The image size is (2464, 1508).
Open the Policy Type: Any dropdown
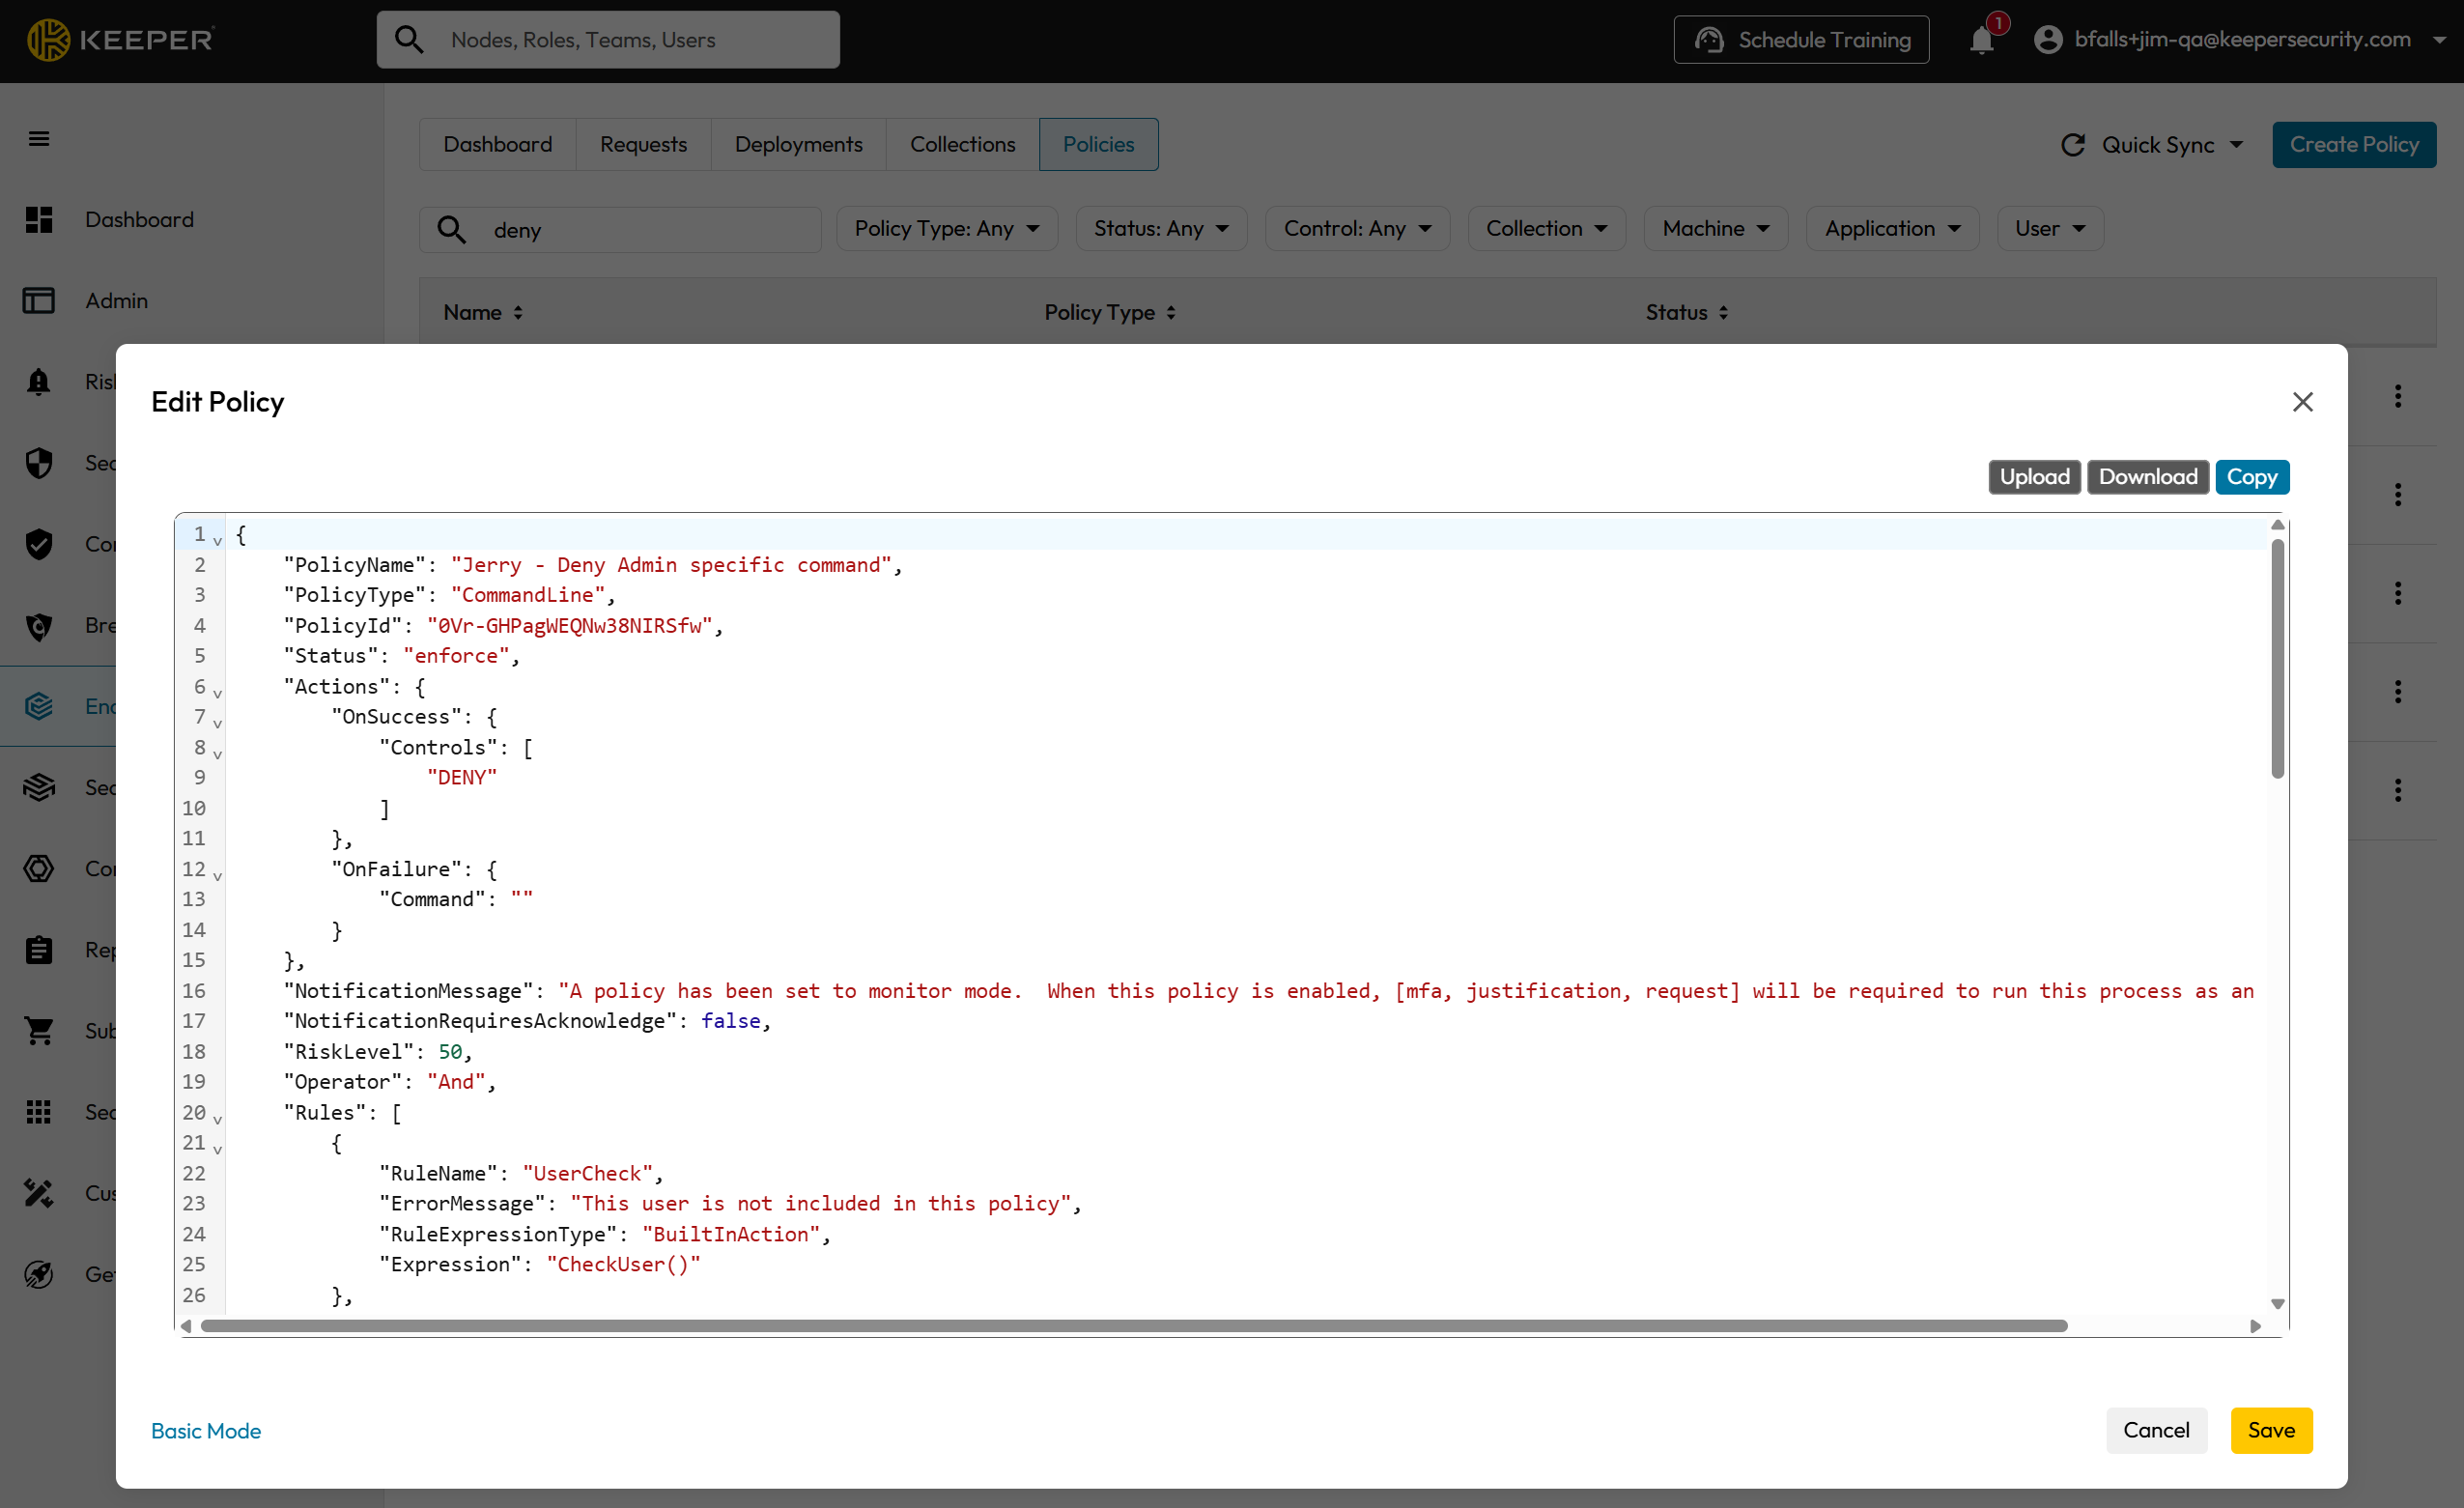click(946, 229)
